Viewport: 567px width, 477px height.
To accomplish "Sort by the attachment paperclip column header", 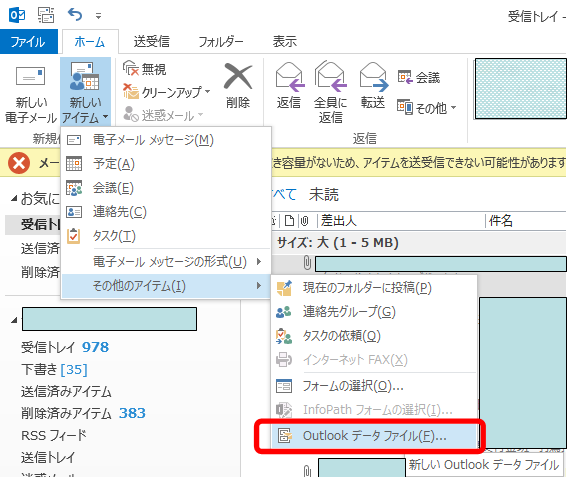I will coord(304,221).
